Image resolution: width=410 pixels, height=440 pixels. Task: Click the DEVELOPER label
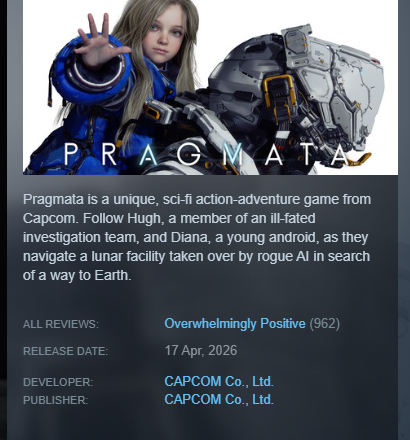[x=58, y=382]
